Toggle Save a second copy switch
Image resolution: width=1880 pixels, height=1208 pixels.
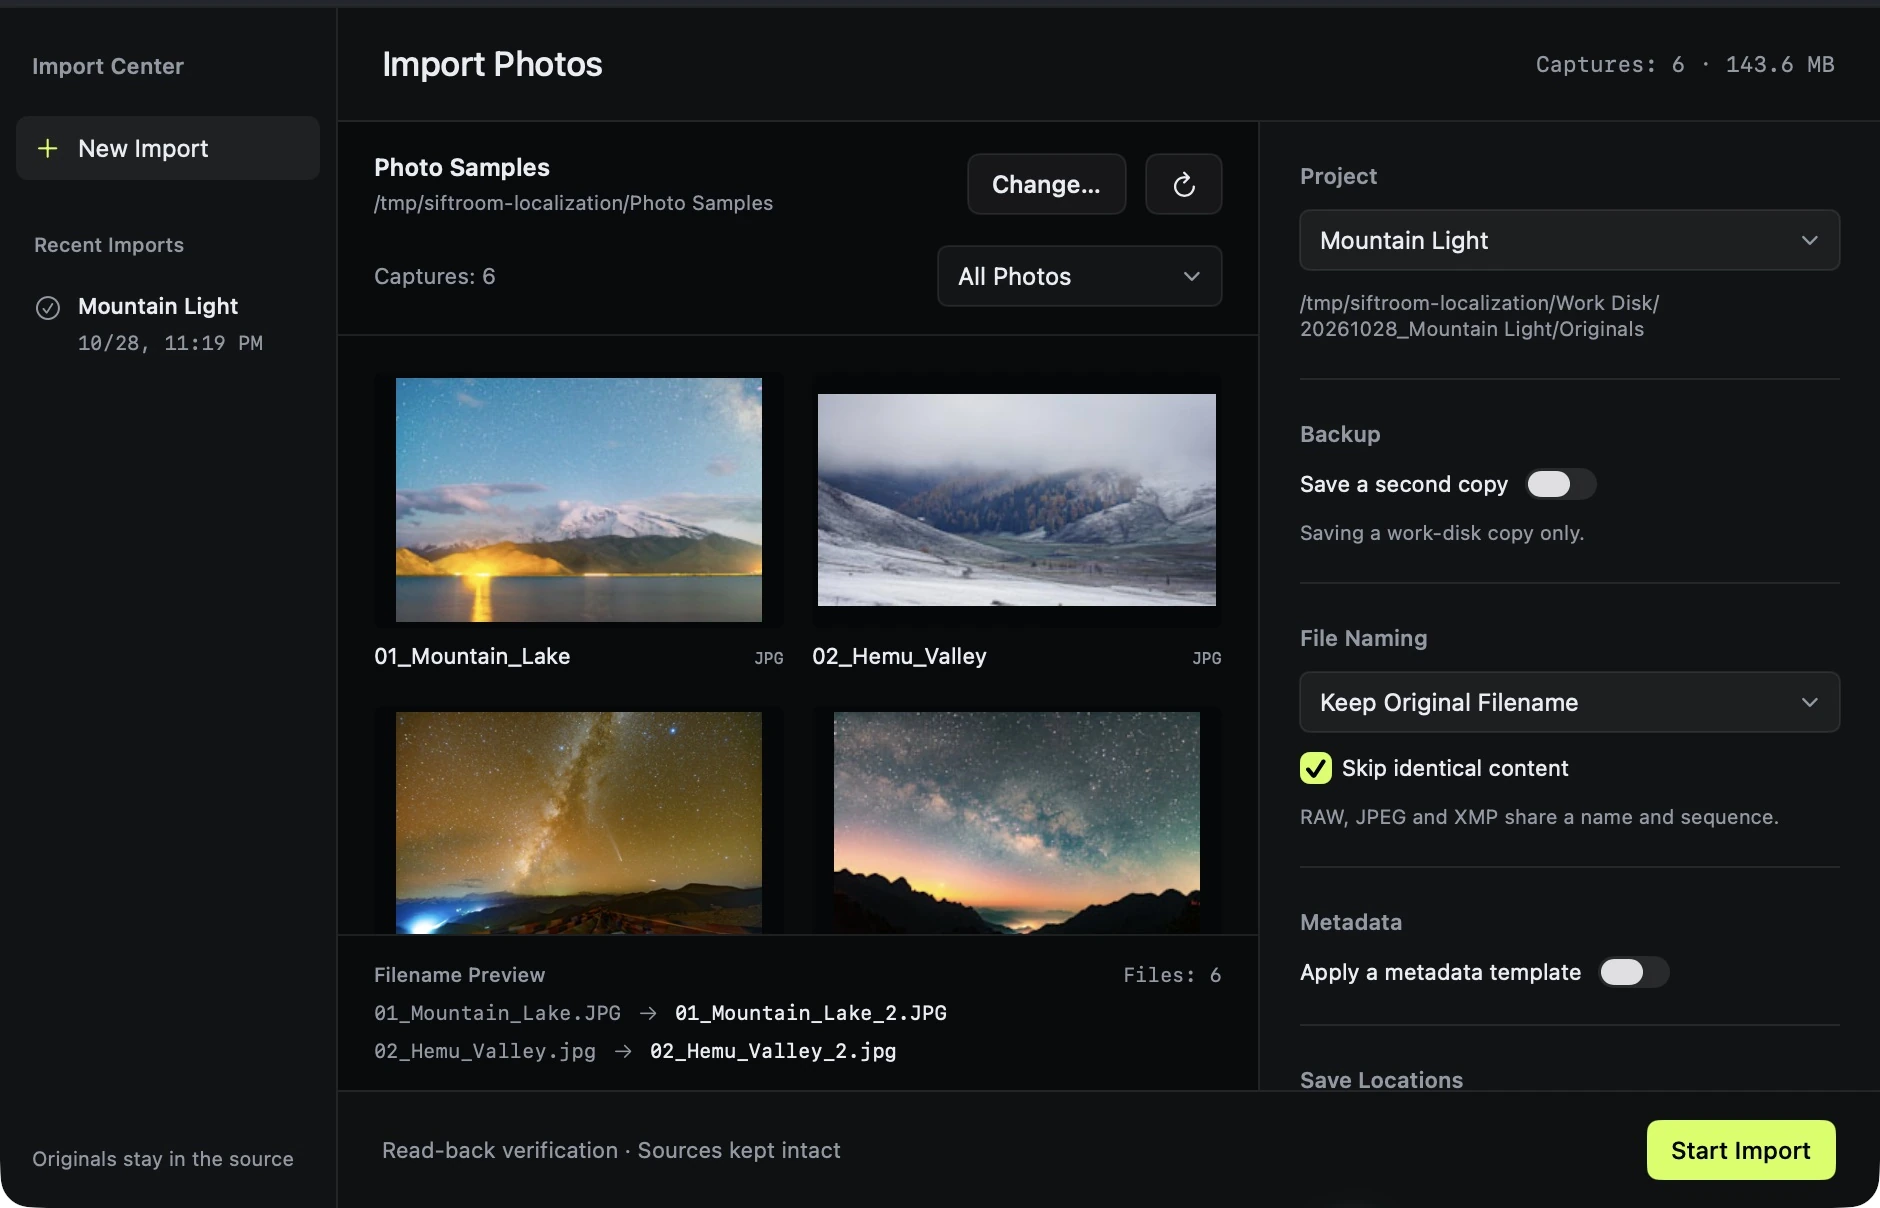(x=1561, y=484)
